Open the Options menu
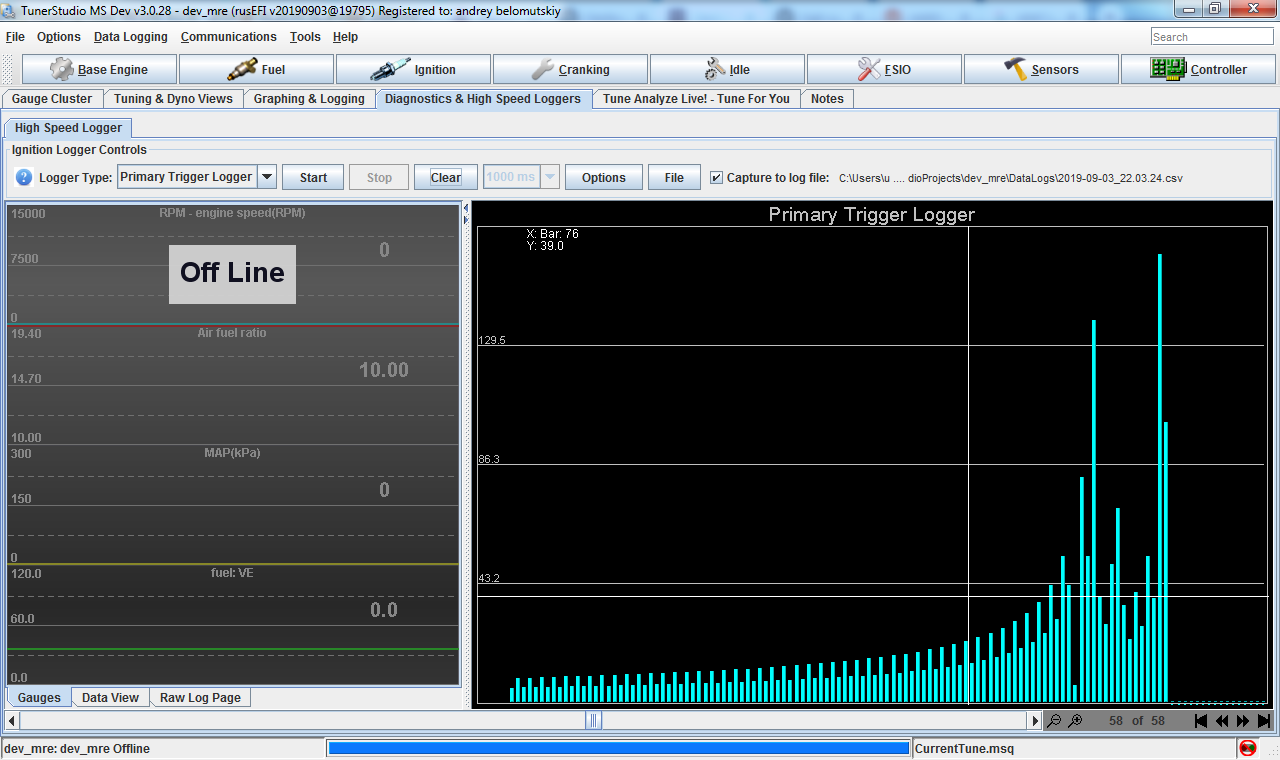This screenshot has width=1280, height=760. click(x=59, y=37)
